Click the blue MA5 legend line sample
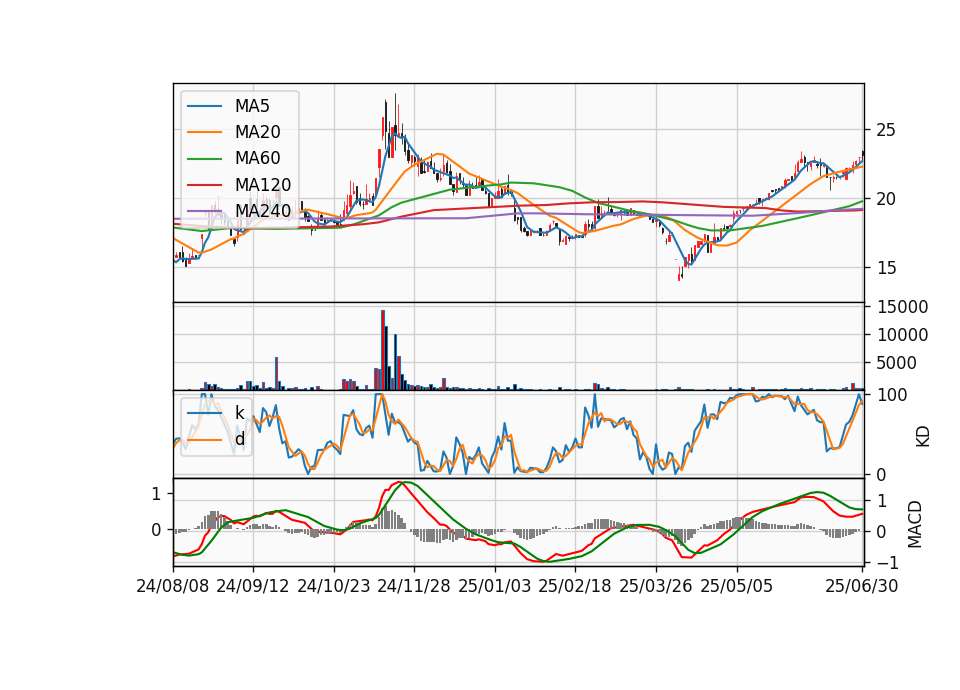Screen dimensions: 960x690 click(204, 106)
